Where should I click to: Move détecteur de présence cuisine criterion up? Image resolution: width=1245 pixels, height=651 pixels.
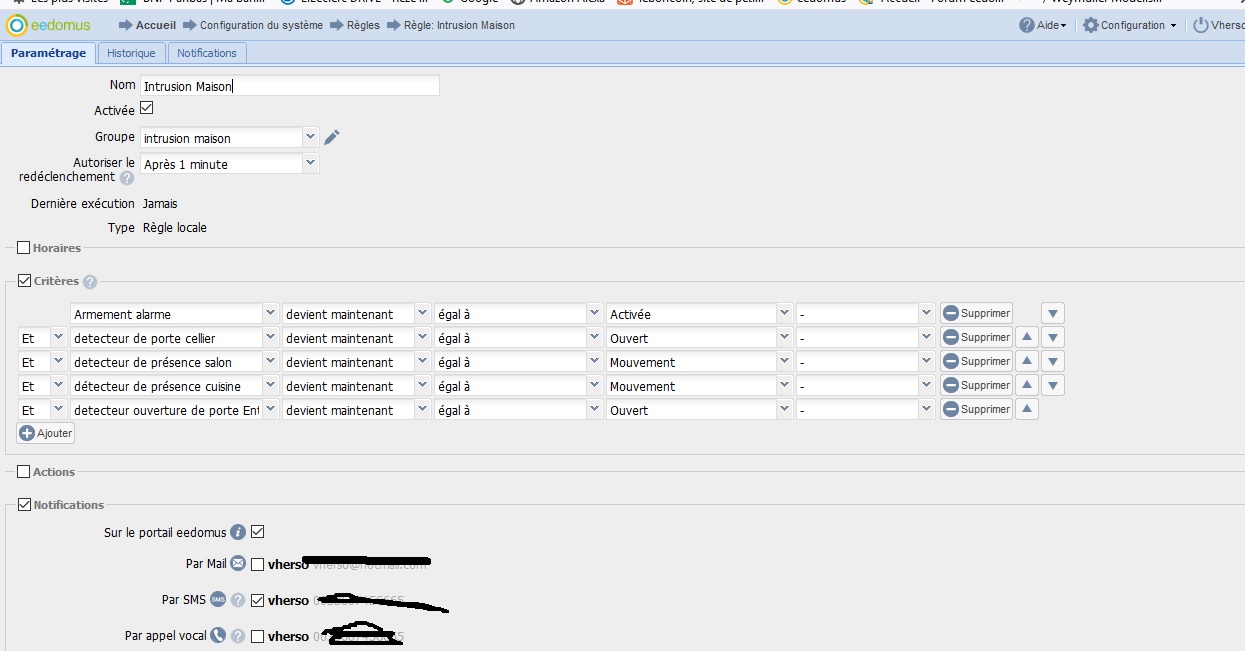point(1027,385)
